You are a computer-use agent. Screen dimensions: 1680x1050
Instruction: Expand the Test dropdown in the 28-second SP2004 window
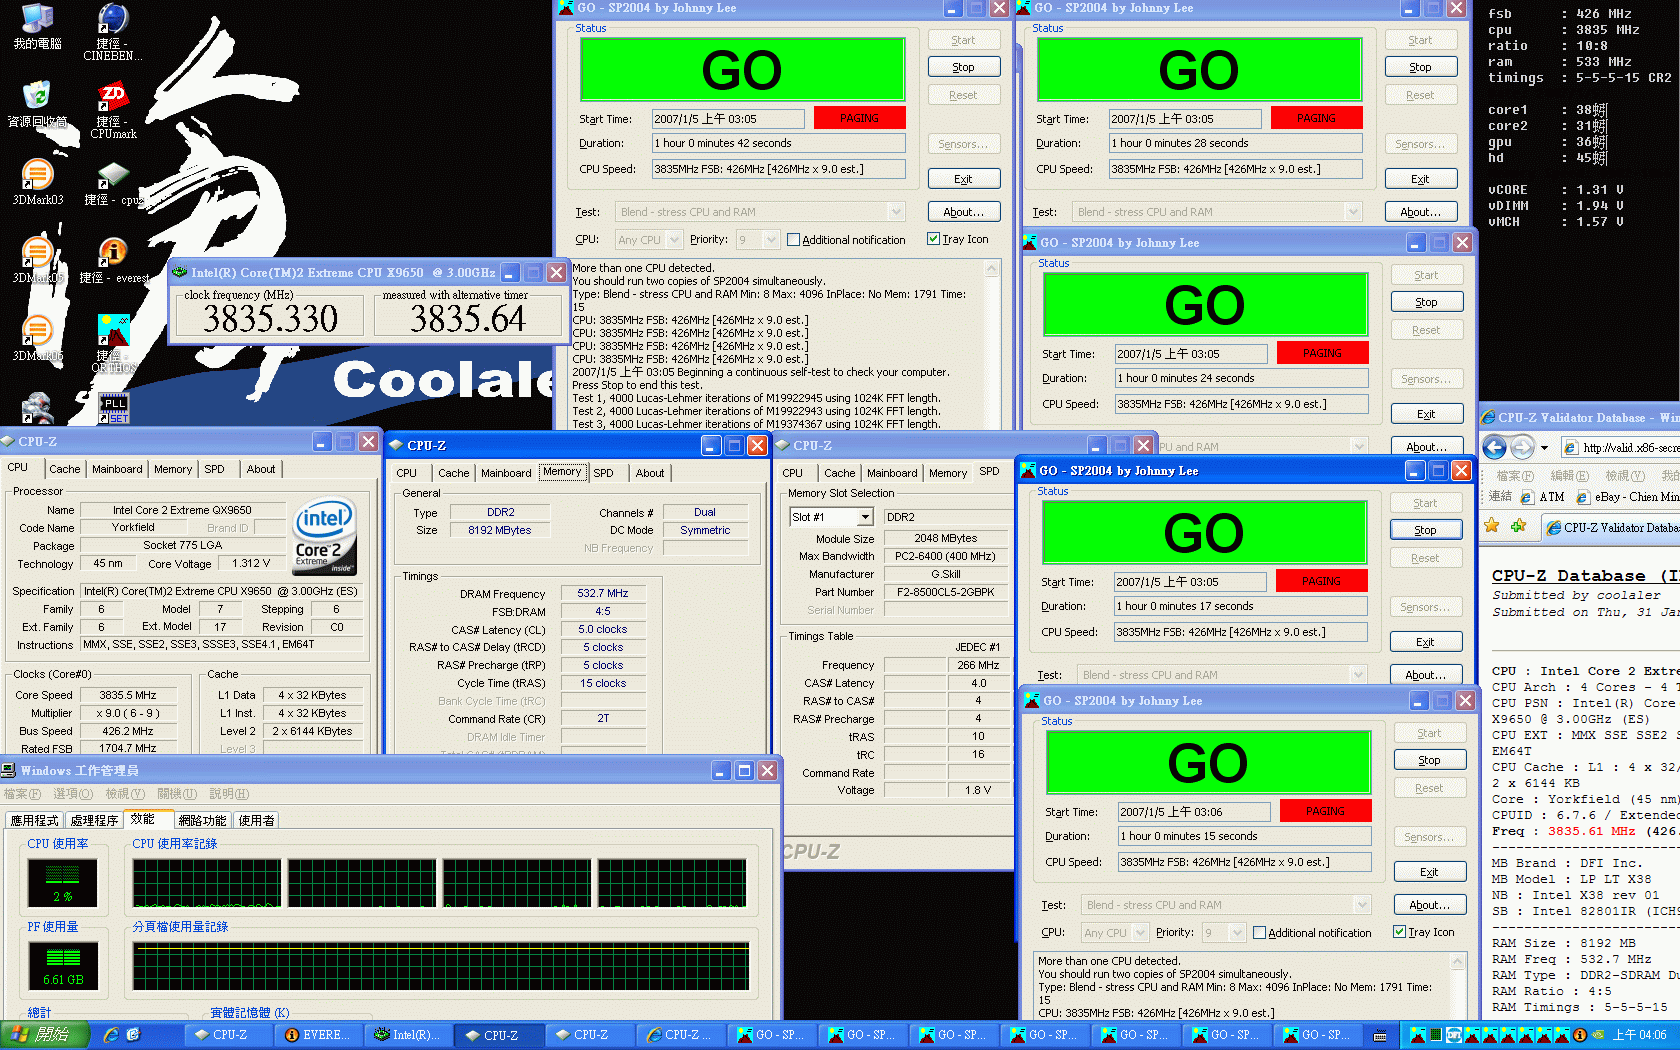[x=1353, y=212]
